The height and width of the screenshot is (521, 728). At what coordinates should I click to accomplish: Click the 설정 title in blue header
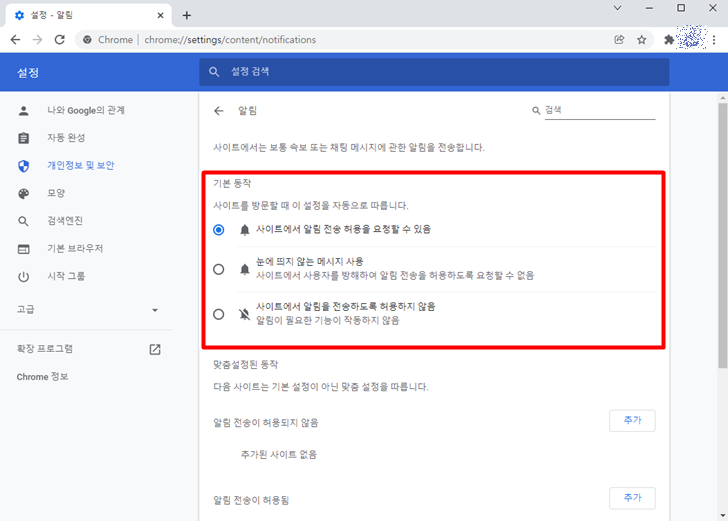pos(28,72)
